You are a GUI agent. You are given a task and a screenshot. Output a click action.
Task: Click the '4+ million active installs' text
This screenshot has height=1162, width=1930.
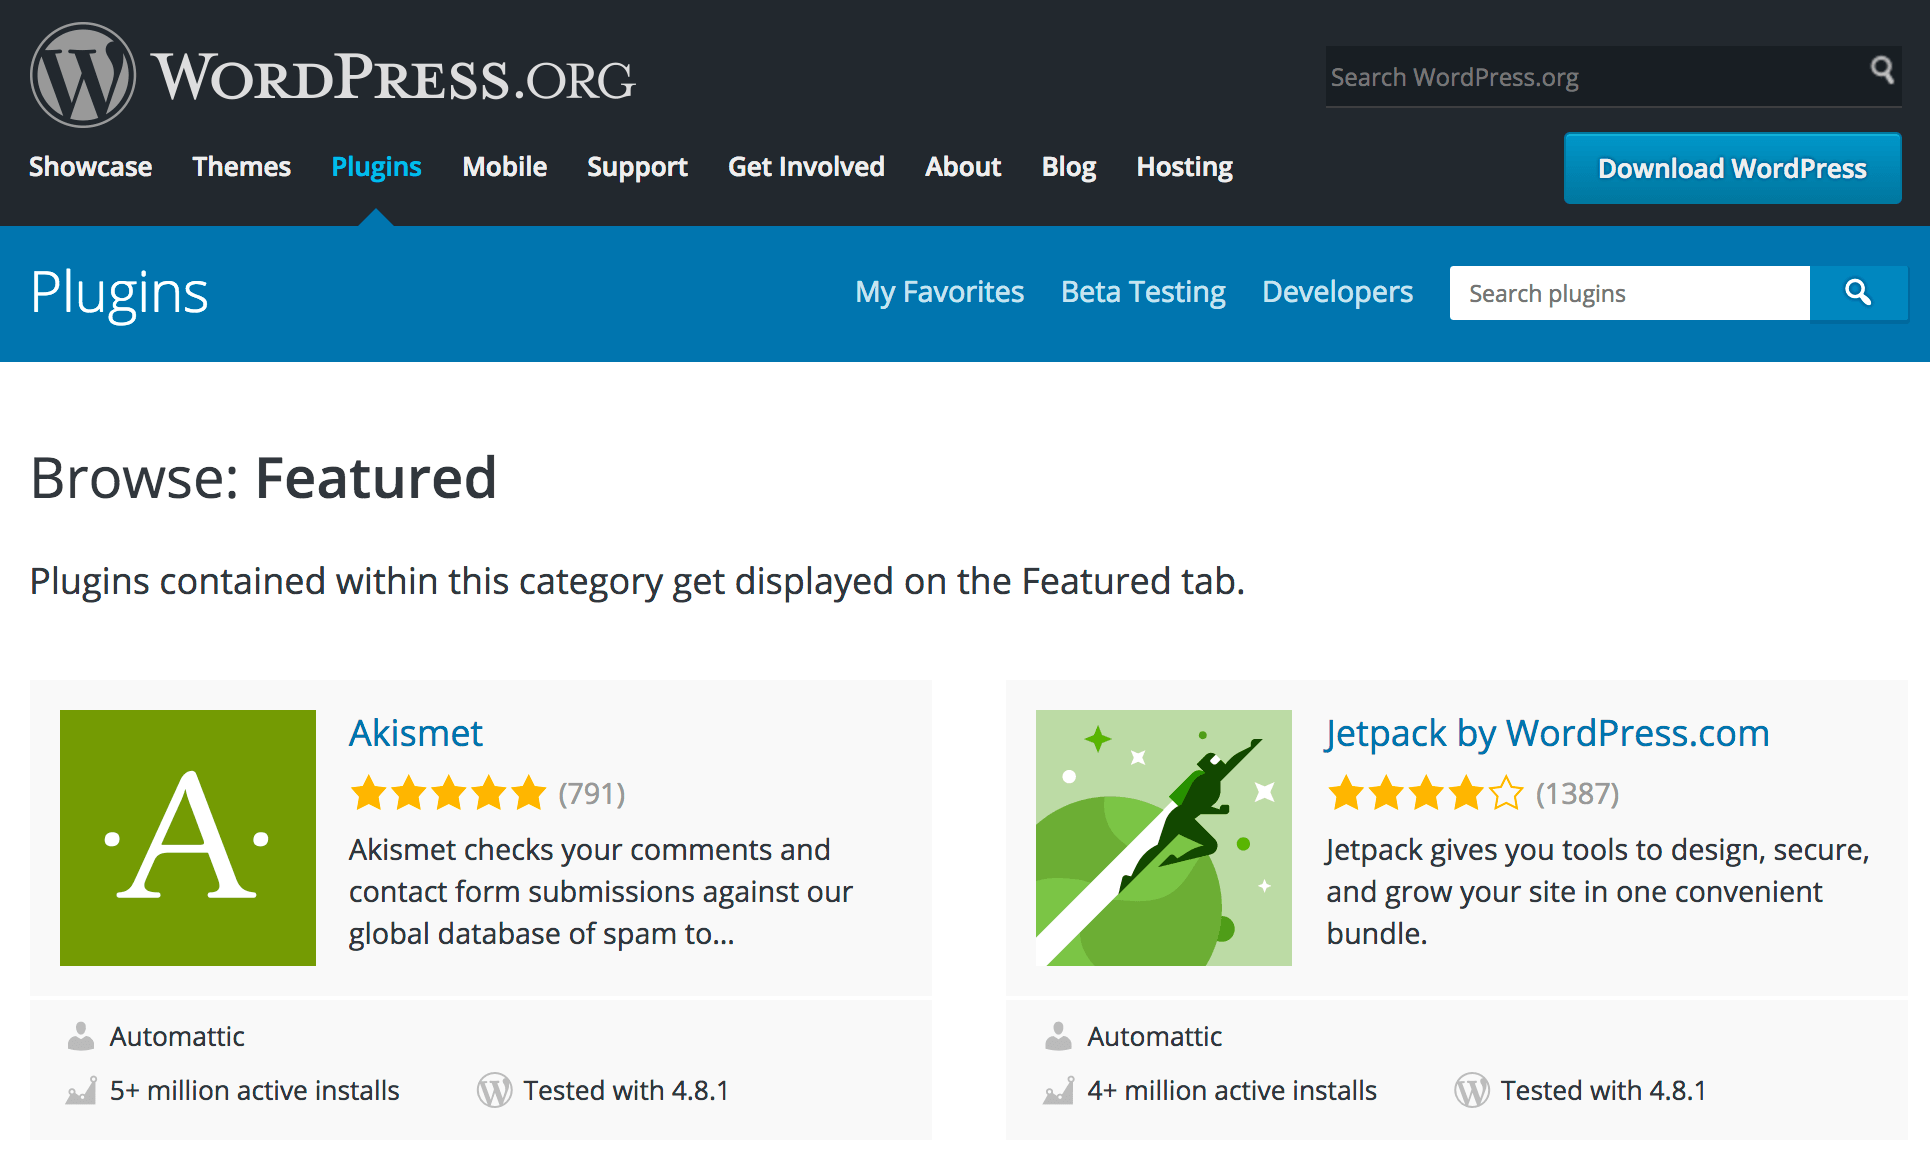1232,1090
